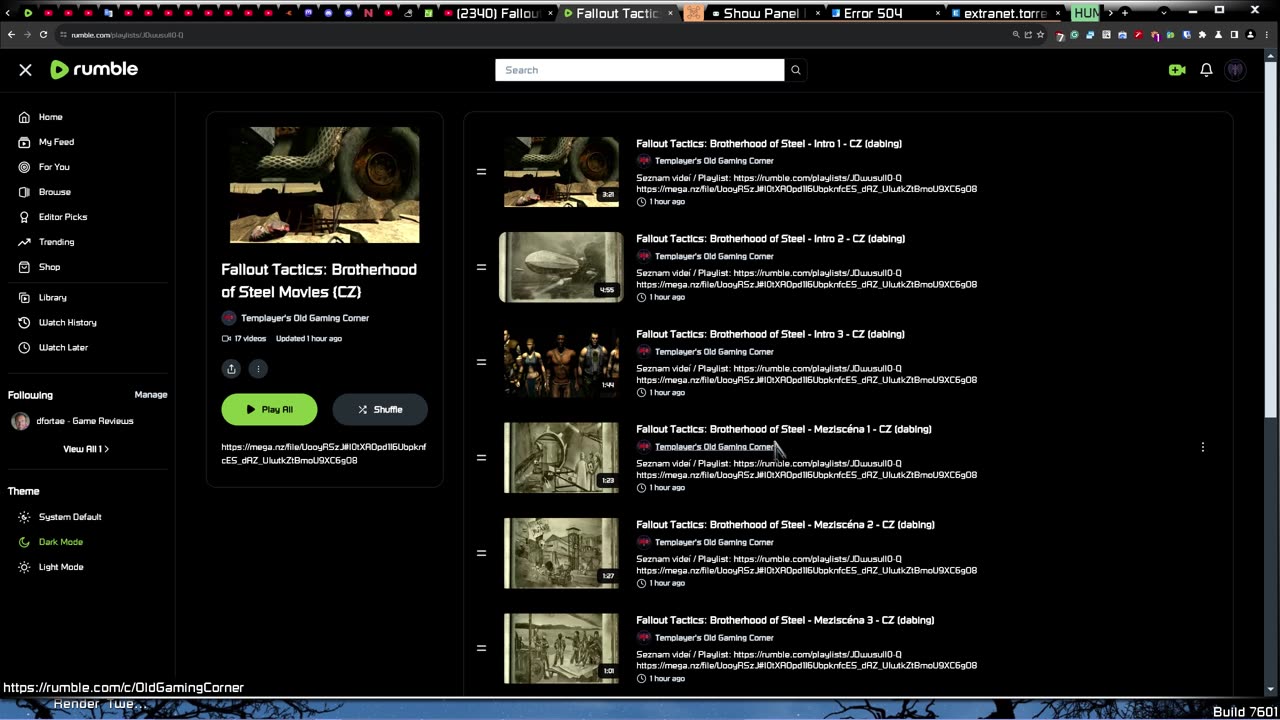The image size is (1280, 720).
Task: Open the green upload video camera icon
Action: [1177, 70]
